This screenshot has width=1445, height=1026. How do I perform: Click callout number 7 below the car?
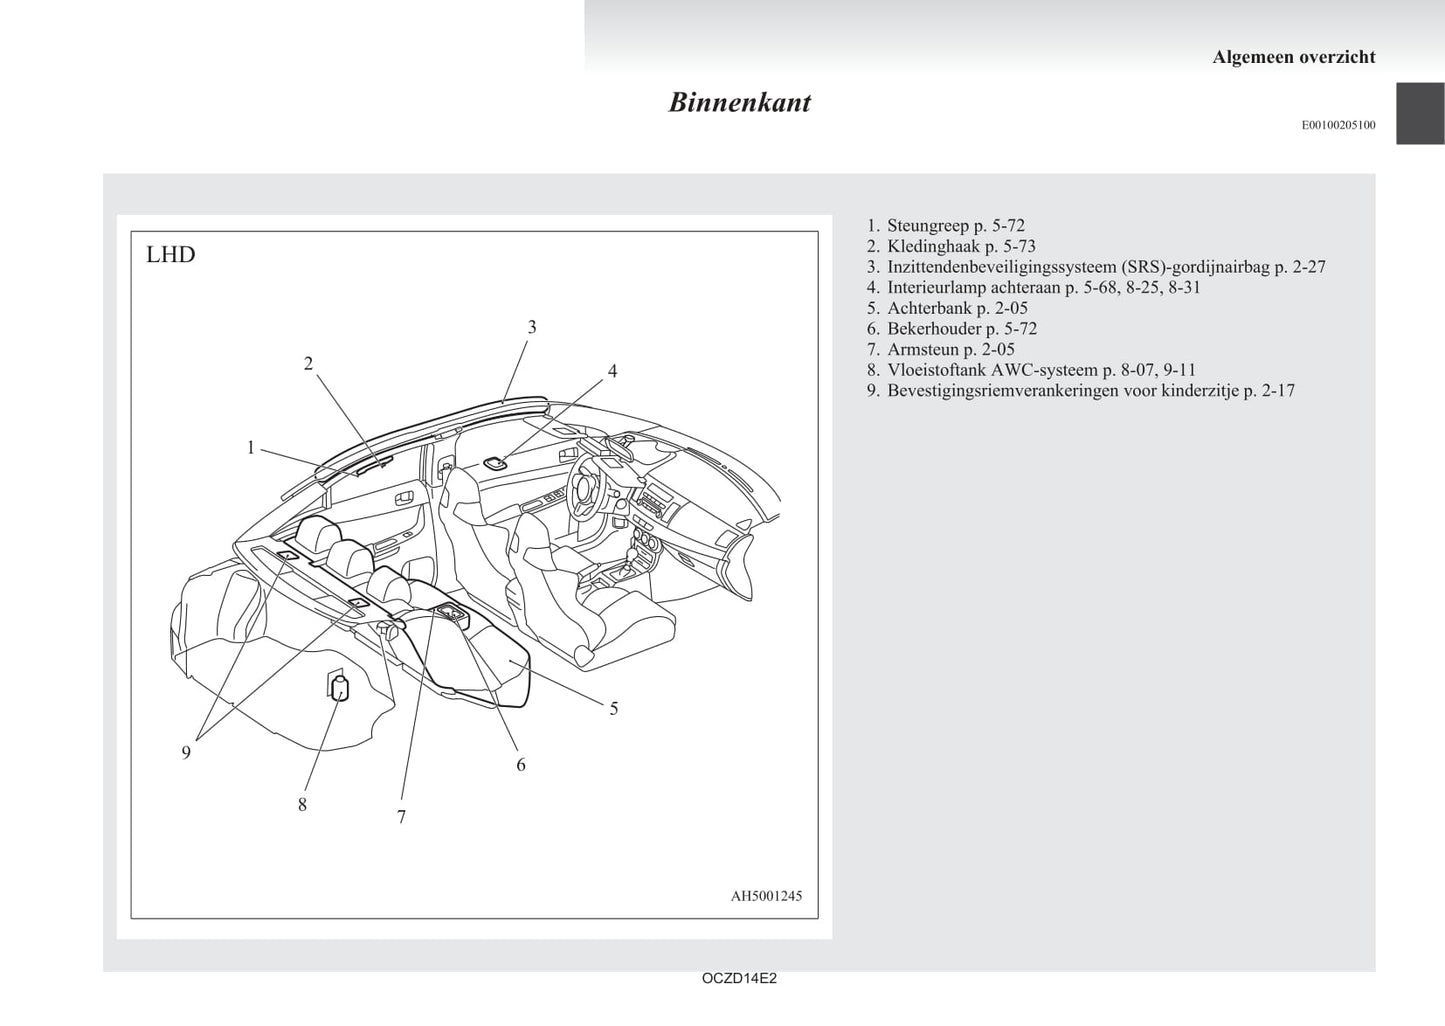401,817
